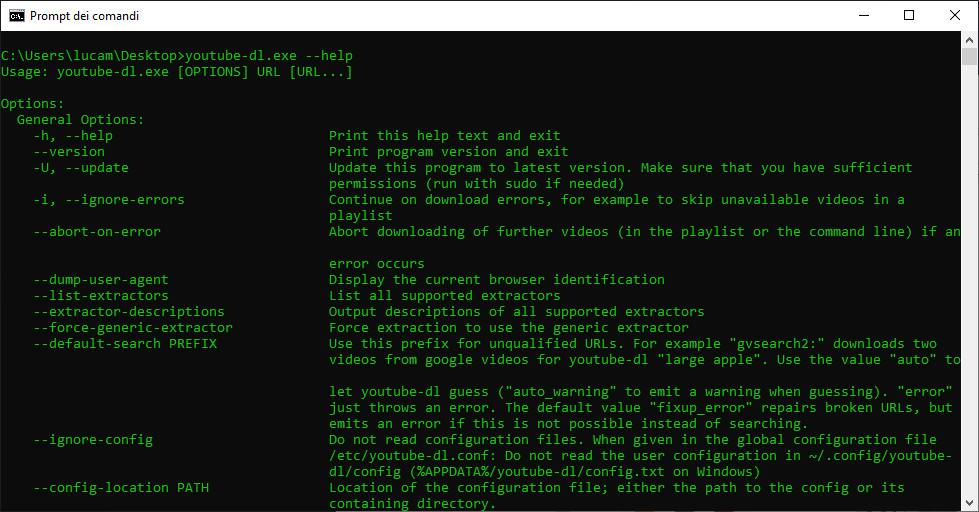979x512 pixels.
Task: Click 'List all supported extractors' description
Action: coord(445,295)
